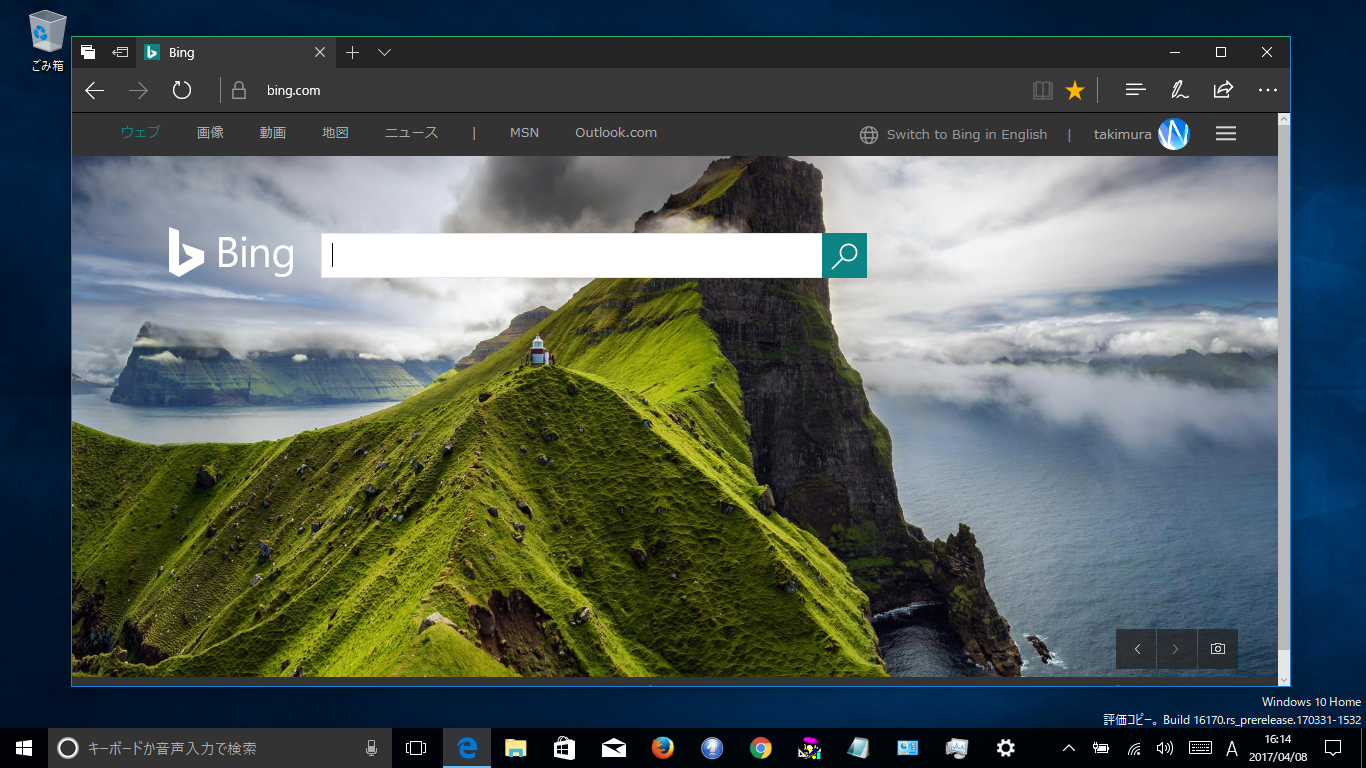Click the forward arrow in Edge
1366x768 pixels.
(138, 91)
